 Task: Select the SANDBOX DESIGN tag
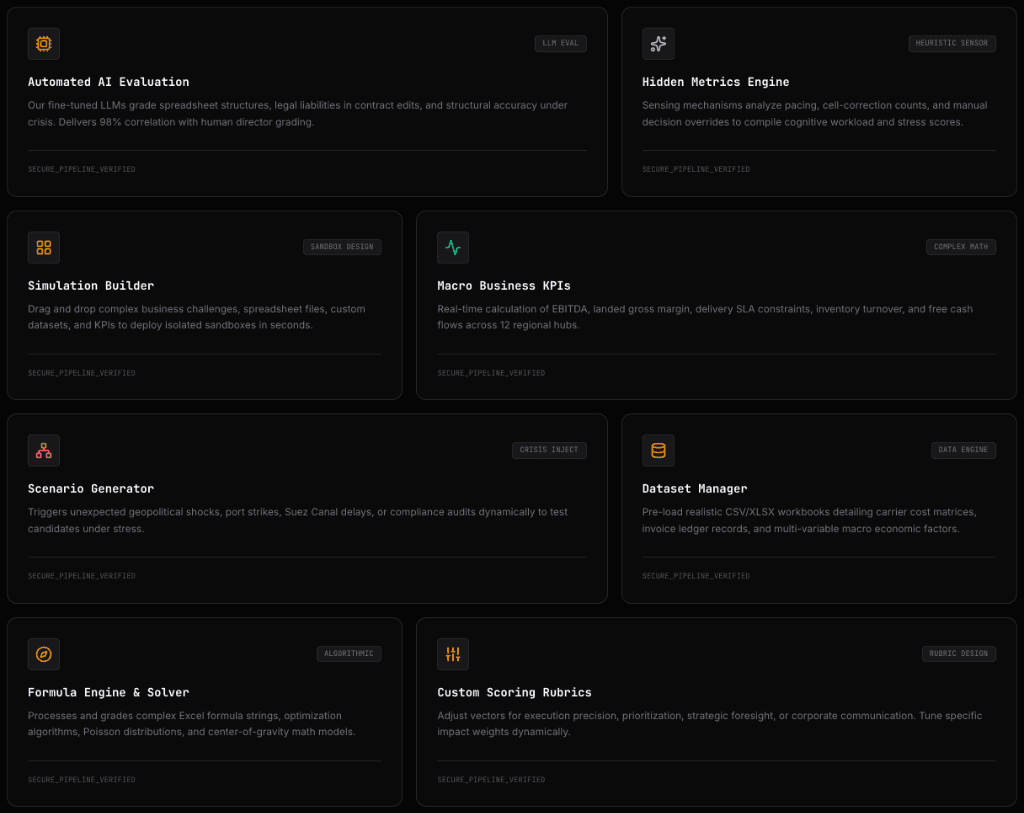click(342, 247)
